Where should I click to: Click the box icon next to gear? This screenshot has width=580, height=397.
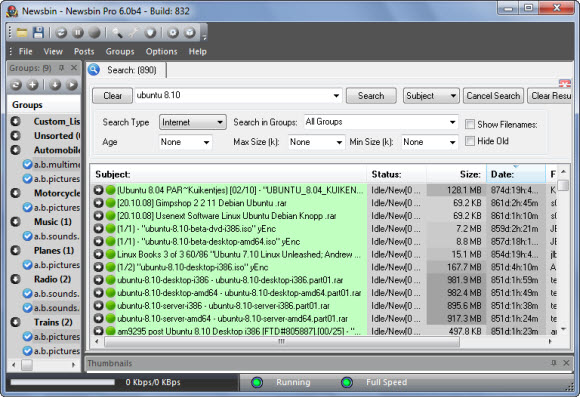point(190,33)
